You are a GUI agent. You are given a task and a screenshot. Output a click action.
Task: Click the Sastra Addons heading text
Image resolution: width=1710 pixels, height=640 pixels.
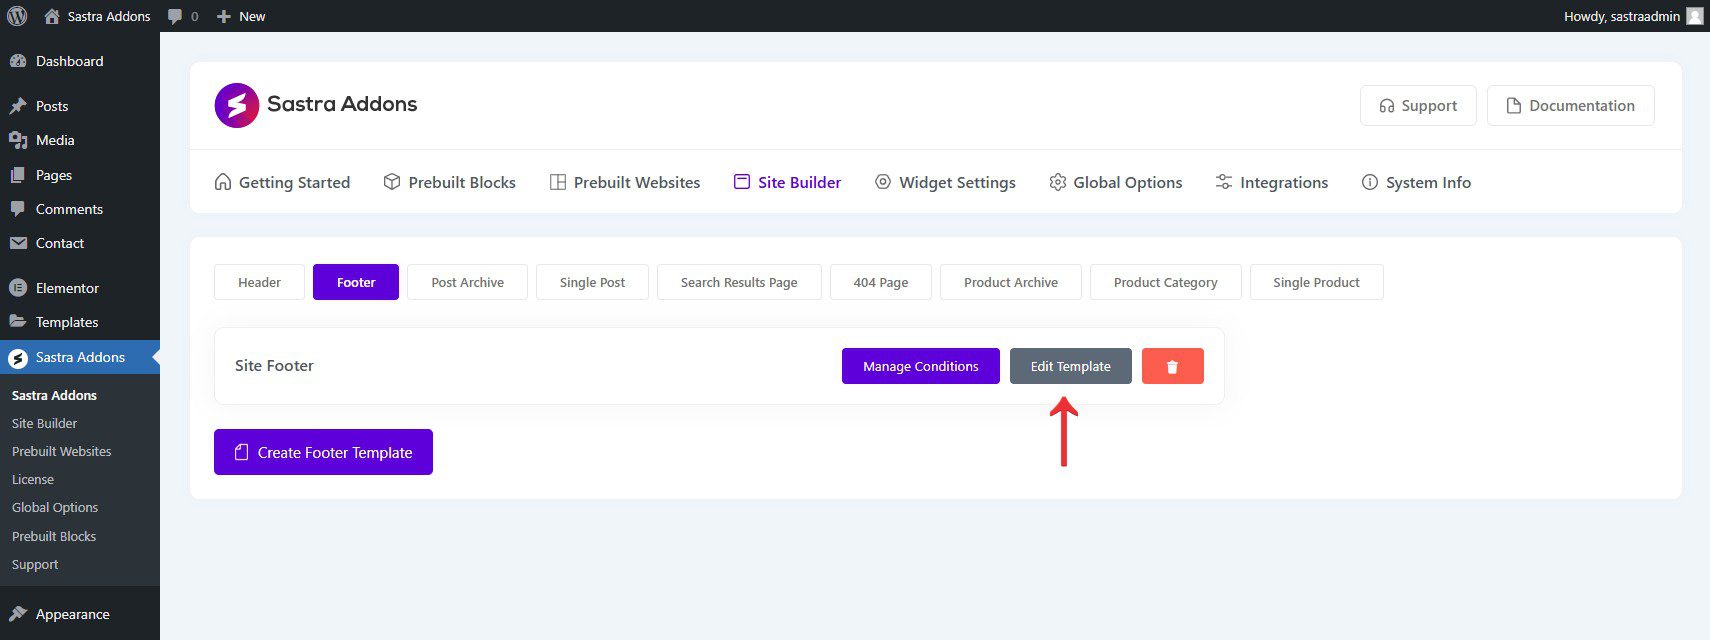point(342,104)
